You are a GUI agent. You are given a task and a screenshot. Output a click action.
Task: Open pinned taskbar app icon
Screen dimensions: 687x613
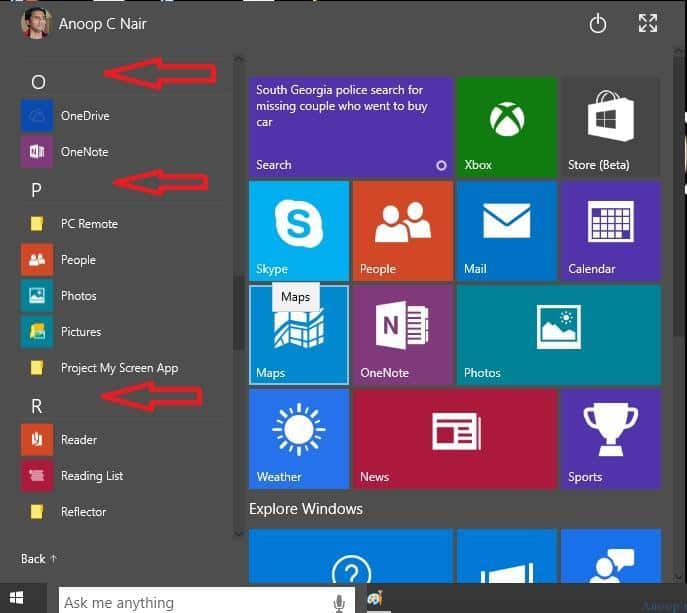coord(375,598)
